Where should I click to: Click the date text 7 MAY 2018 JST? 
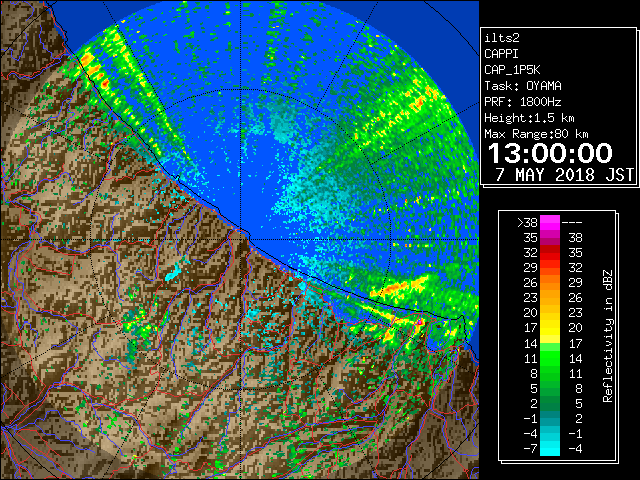pyautogui.click(x=564, y=175)
